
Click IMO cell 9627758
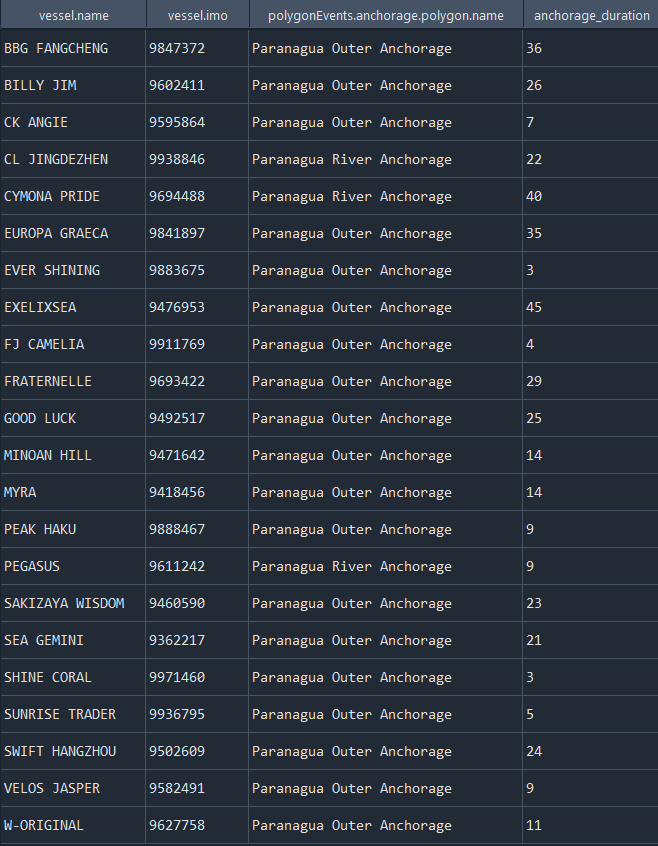[177, 826]
